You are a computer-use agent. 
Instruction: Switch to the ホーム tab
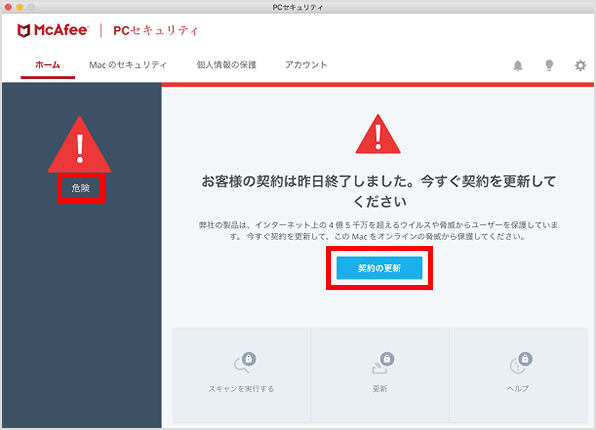click(48, 65)
